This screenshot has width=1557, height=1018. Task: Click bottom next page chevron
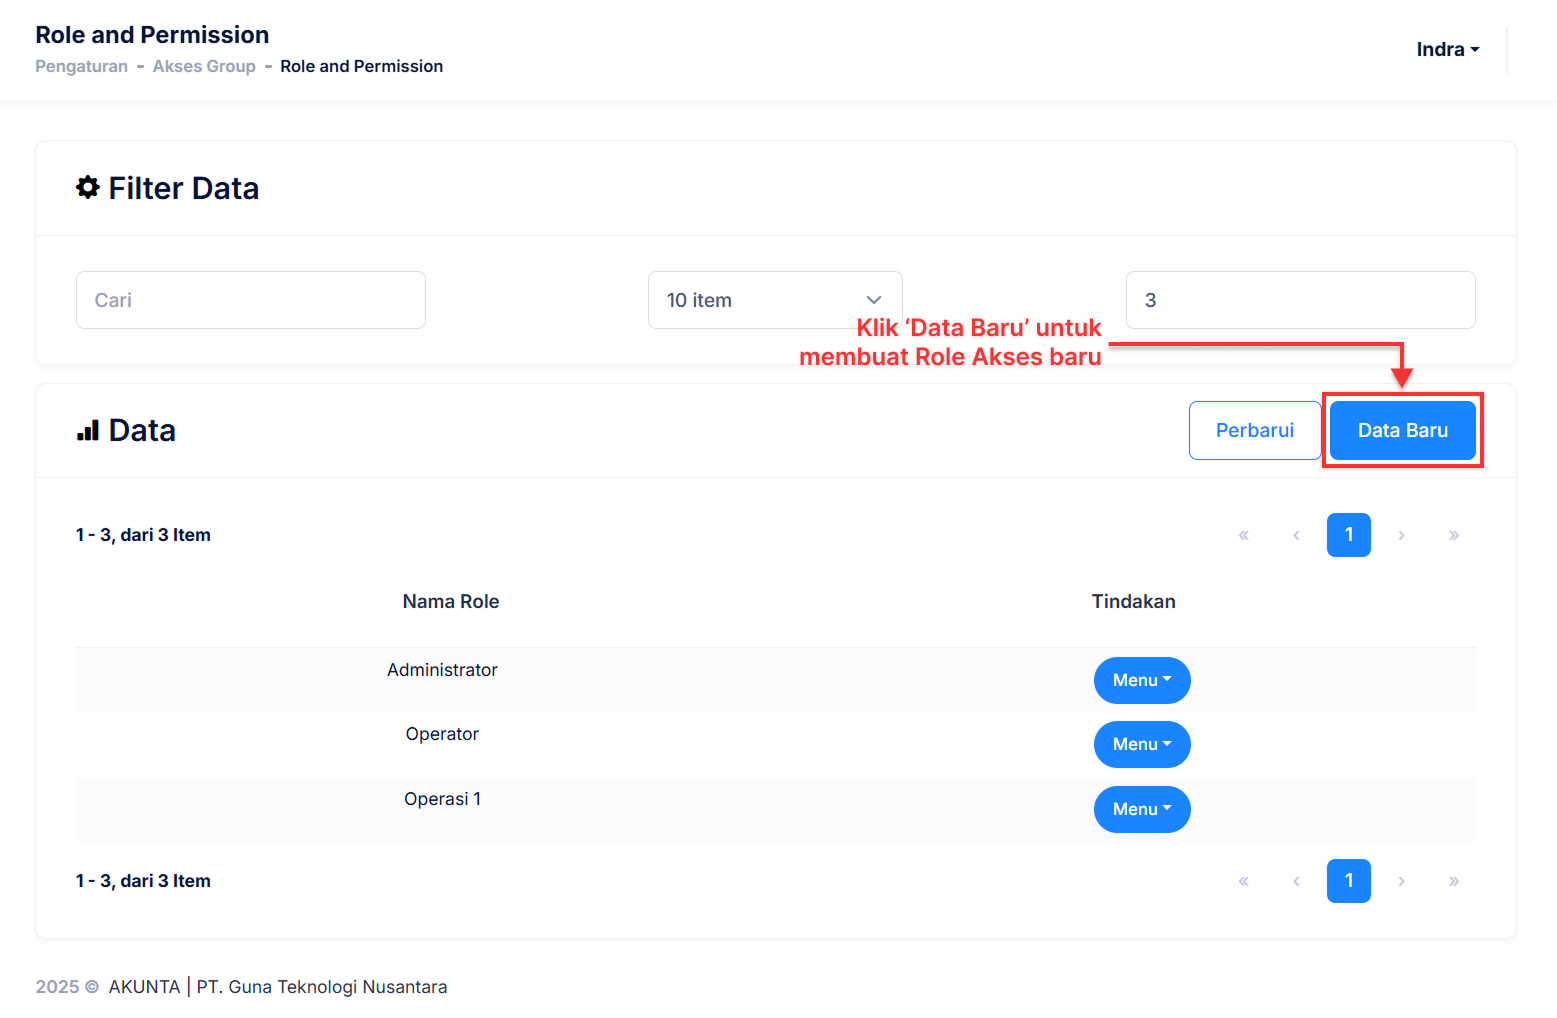pyautogui.click(x=1401, y=882)
